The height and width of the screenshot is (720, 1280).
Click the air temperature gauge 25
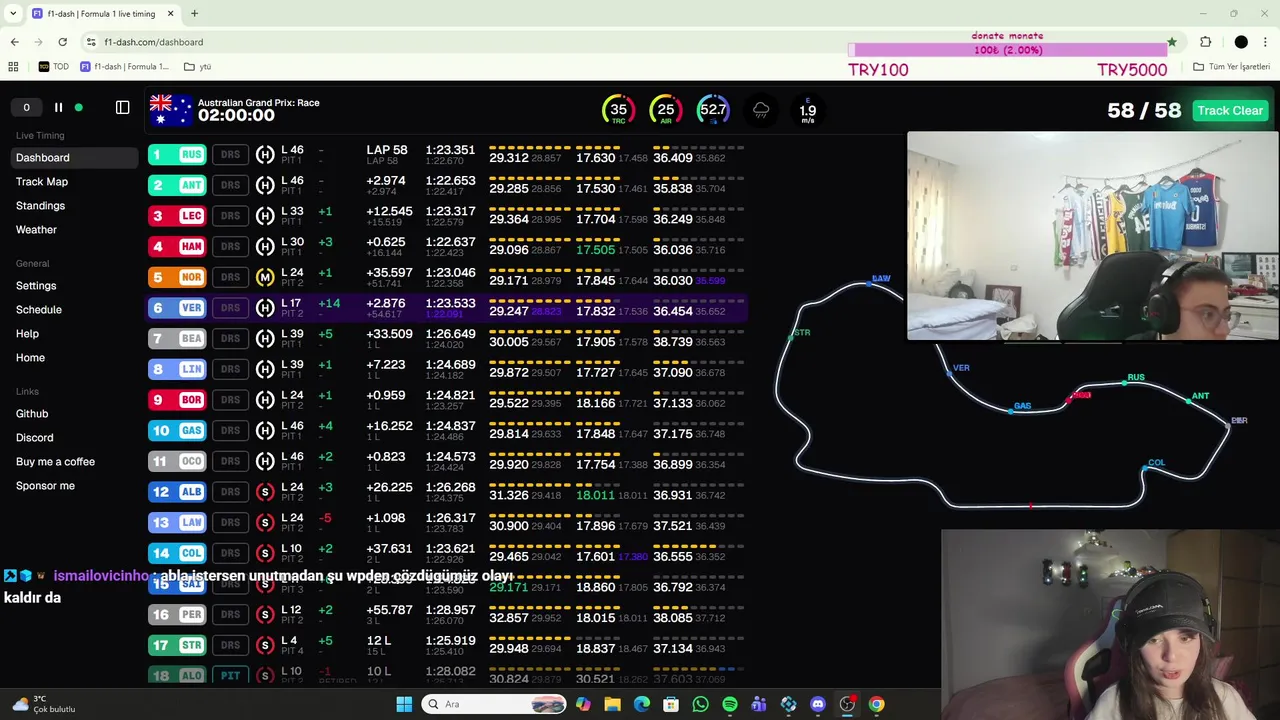[665, 110]
